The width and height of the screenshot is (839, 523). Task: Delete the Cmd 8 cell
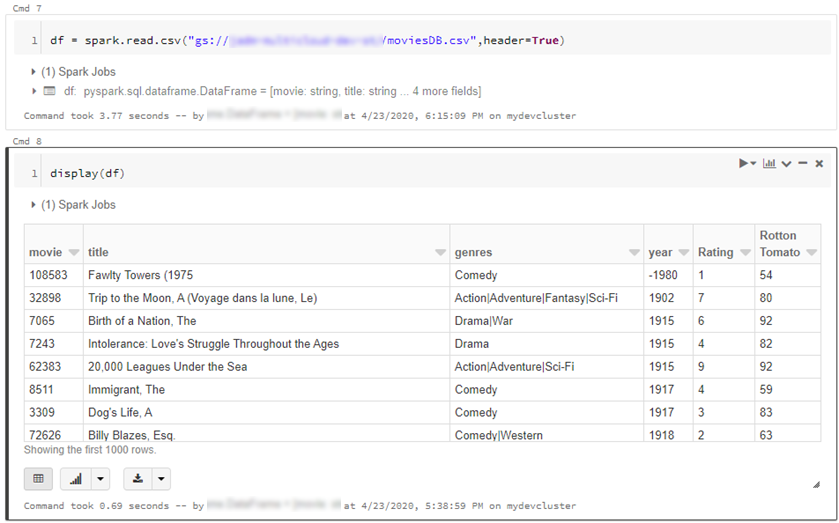tap(819, 164)
